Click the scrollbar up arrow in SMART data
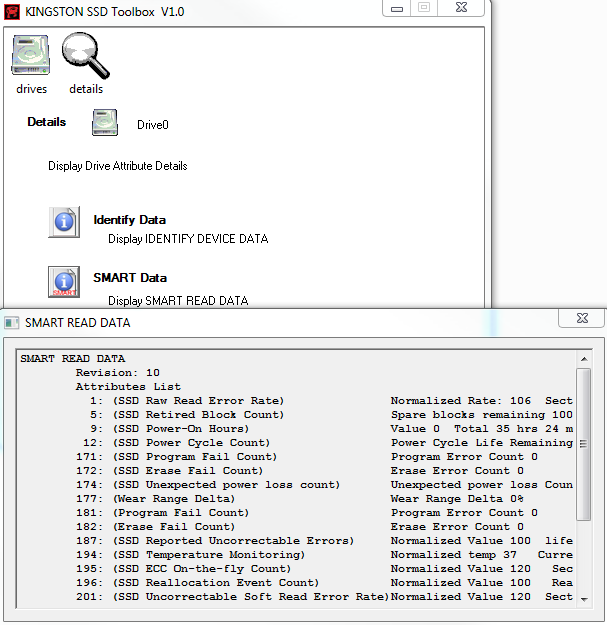 coord(584,359)
